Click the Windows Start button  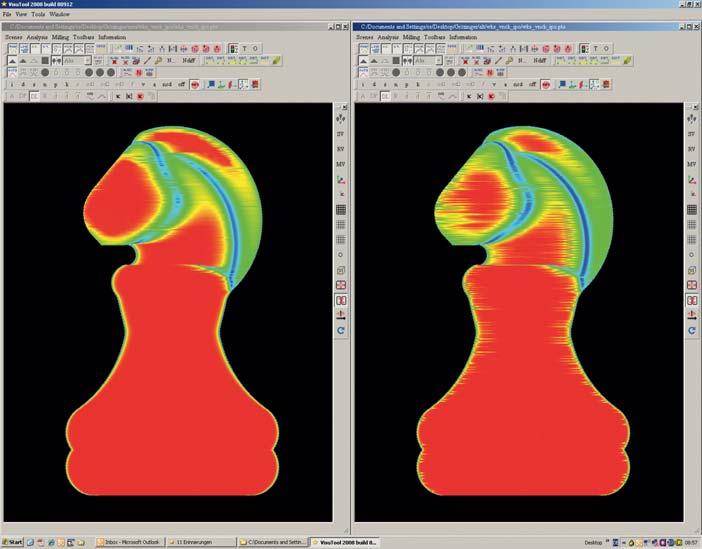pos(12,542)
